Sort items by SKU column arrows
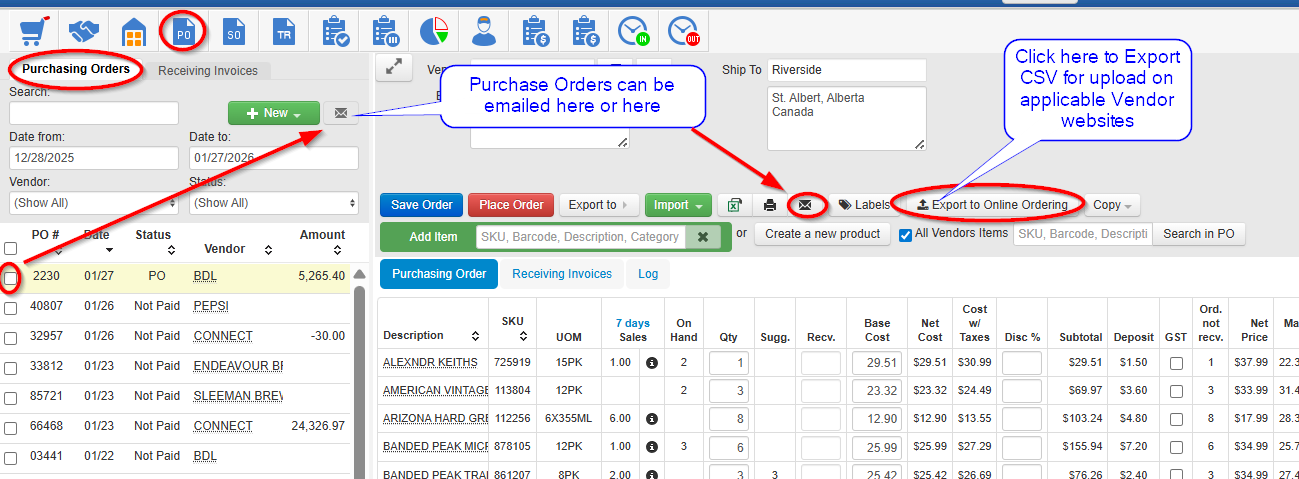 pos(523,336)
